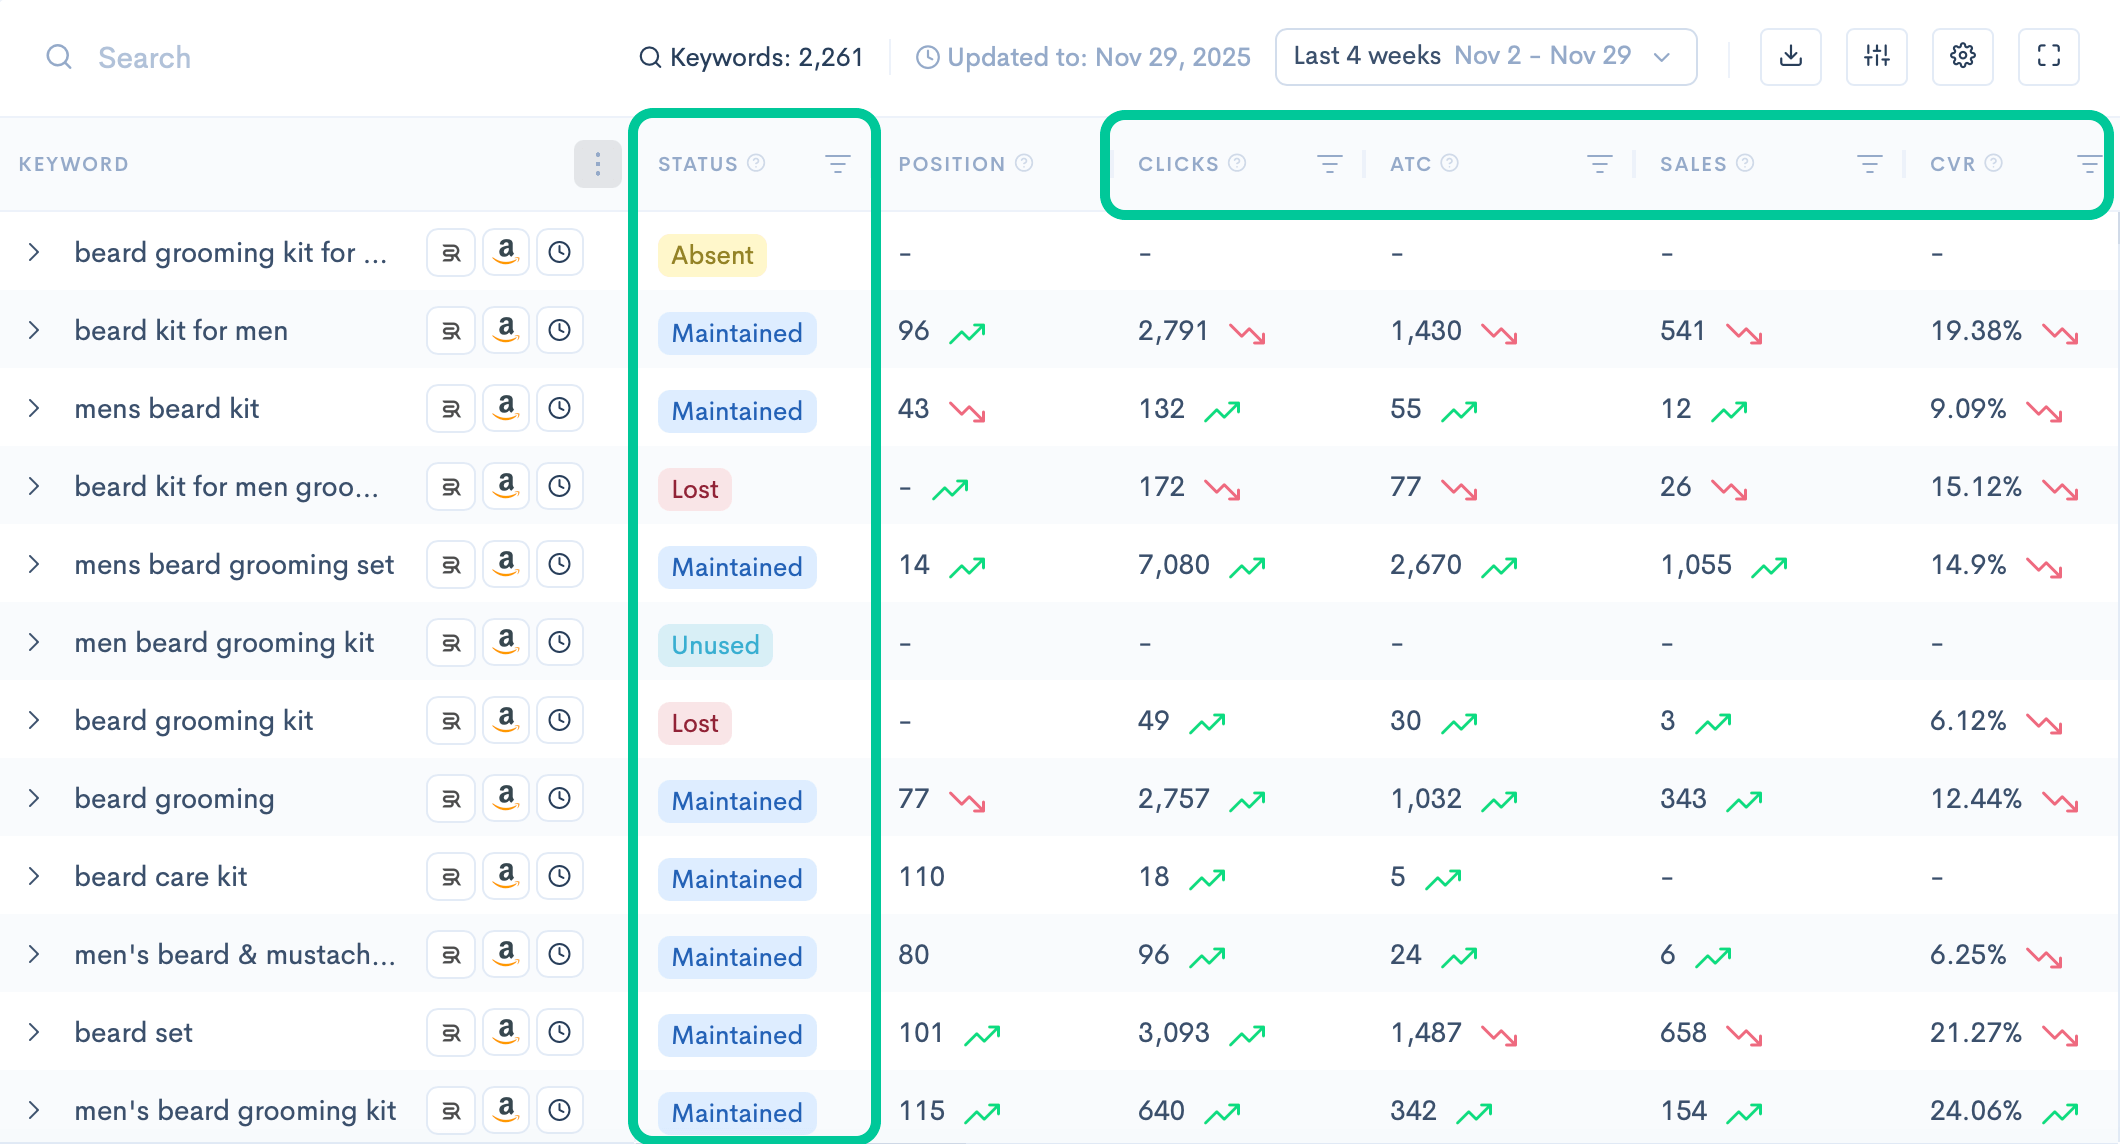Open Keyword column three-dot options menu

click(x=597, y=164)
